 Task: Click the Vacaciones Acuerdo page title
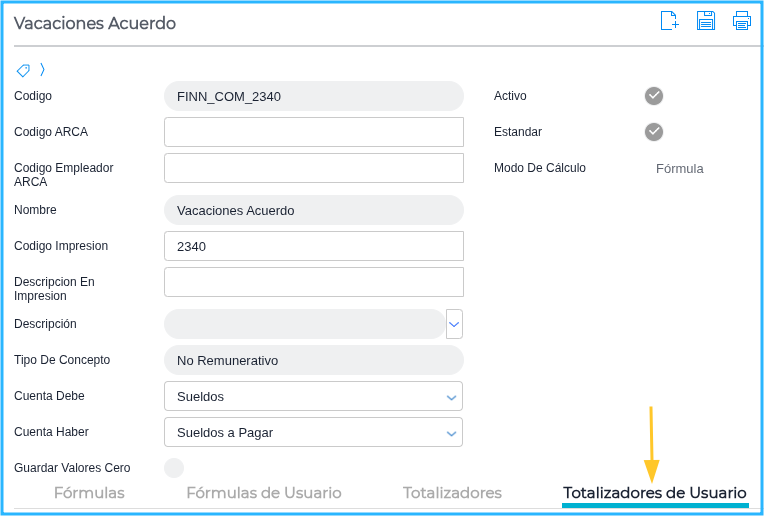click(95, 23)
